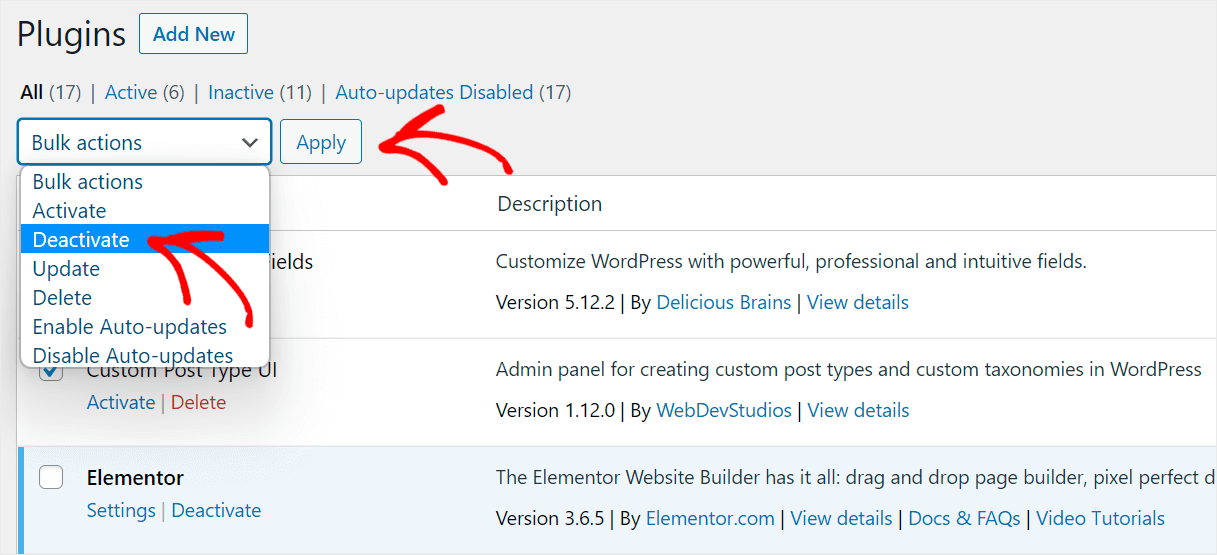Open the Bulk actions dropdown

145,142
